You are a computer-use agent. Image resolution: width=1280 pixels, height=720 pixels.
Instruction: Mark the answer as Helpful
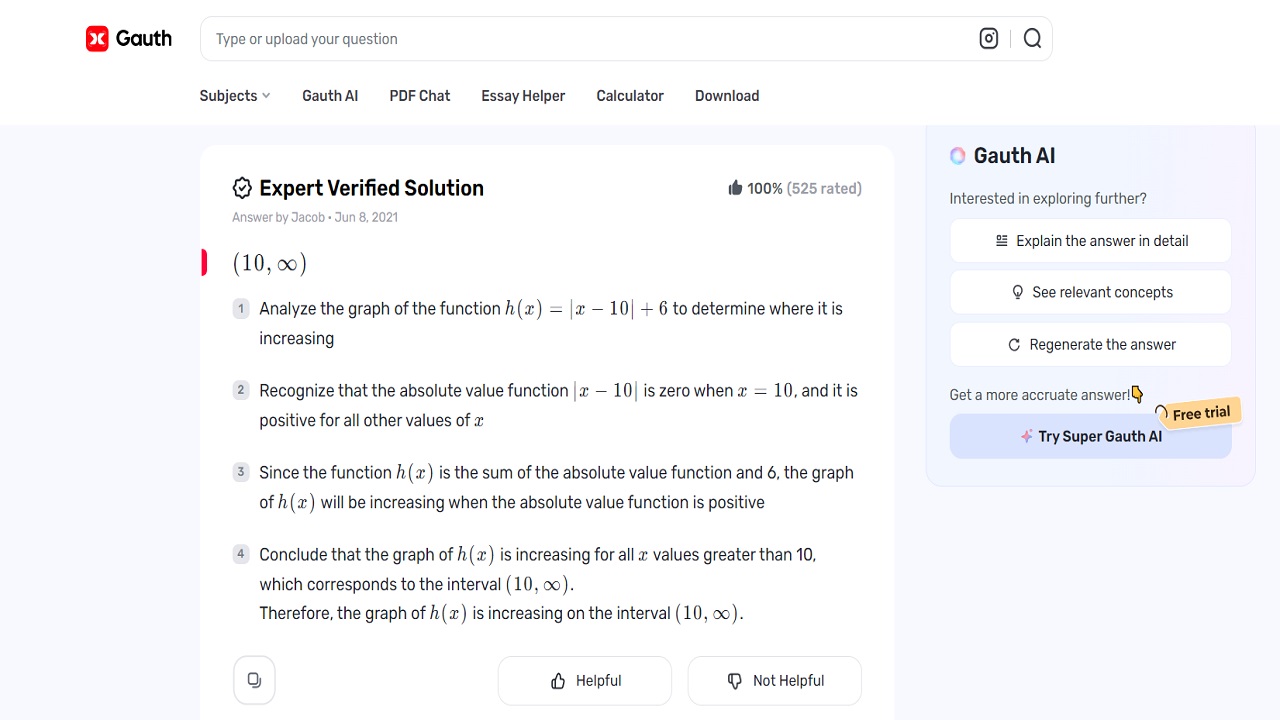[x=585, y=681]
